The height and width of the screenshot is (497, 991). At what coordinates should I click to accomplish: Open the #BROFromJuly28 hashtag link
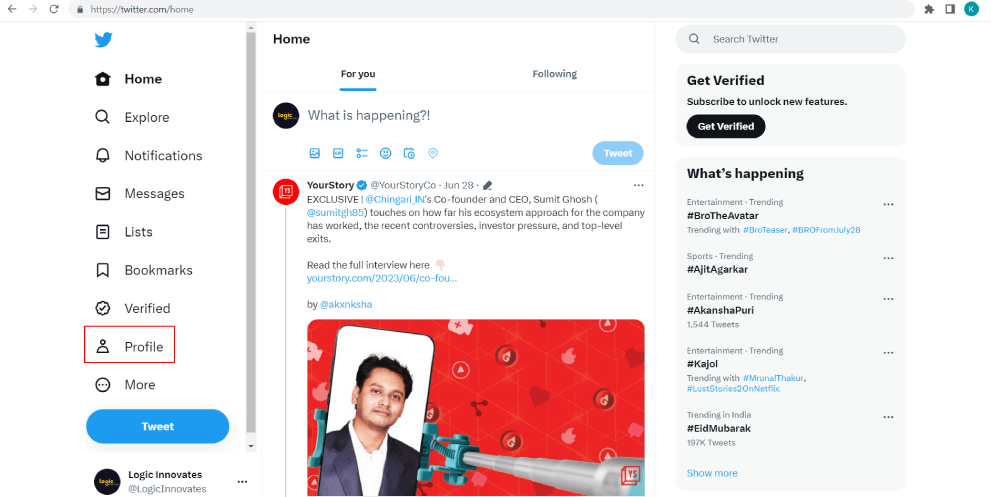pyautogui.click(x=826, y=230)
